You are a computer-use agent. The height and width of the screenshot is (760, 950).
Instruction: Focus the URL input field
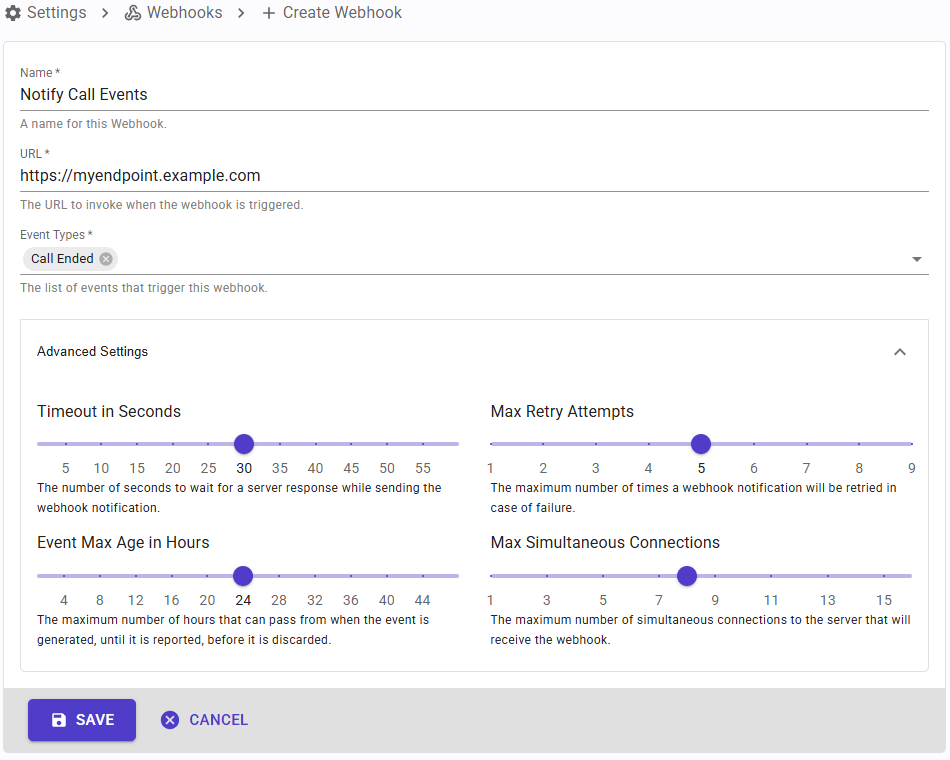[x=474, y=176]
